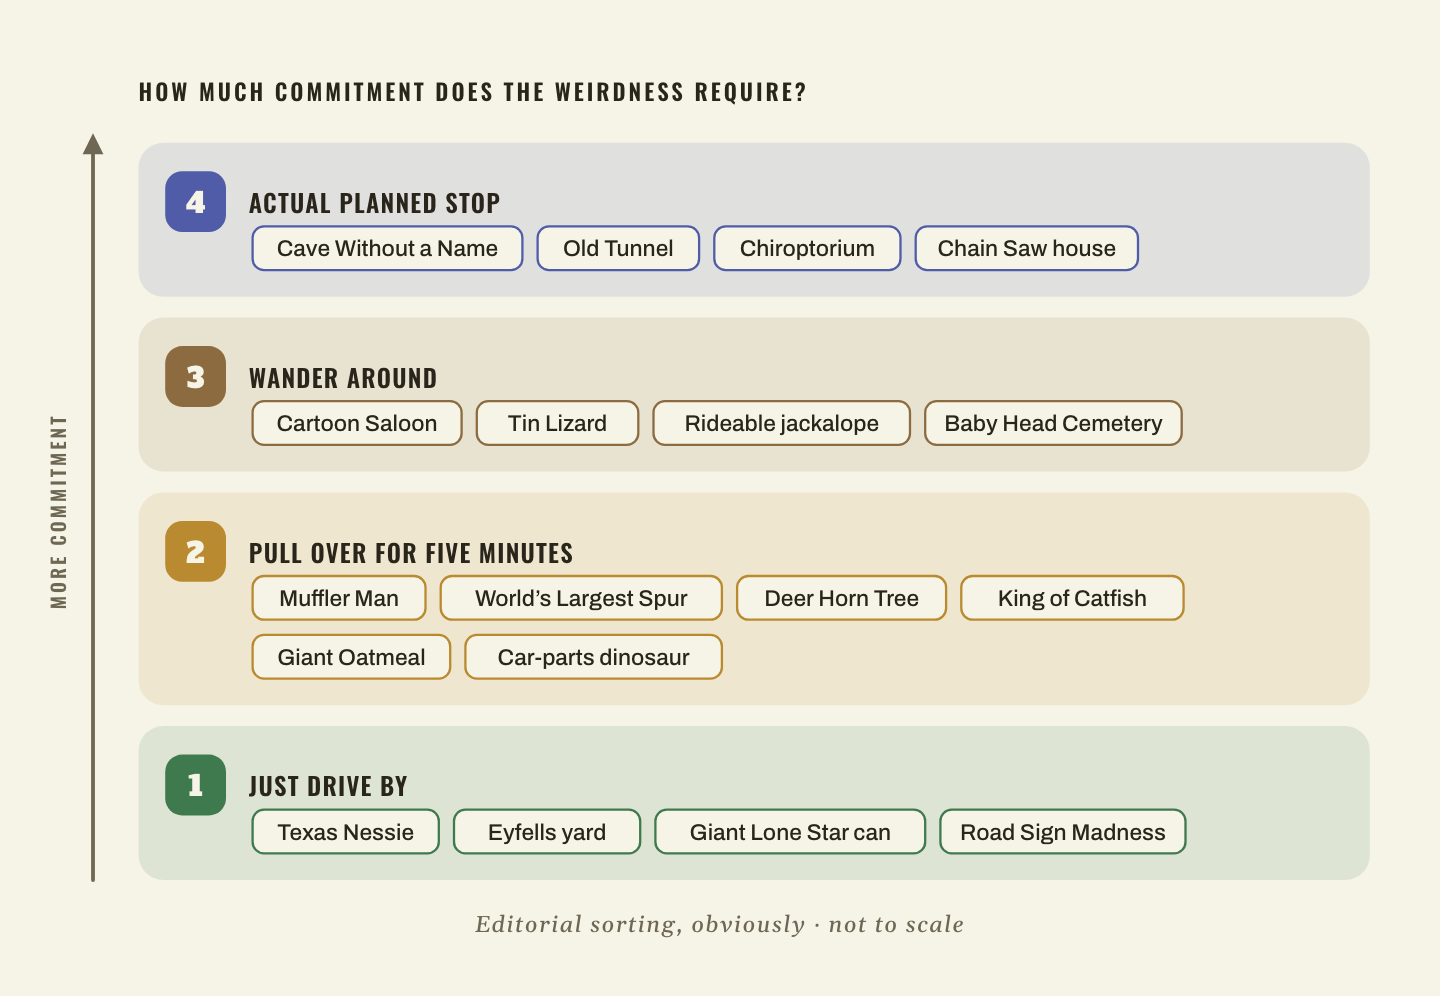Choose the Giant Lone Star can tag

tap(790, 832)
